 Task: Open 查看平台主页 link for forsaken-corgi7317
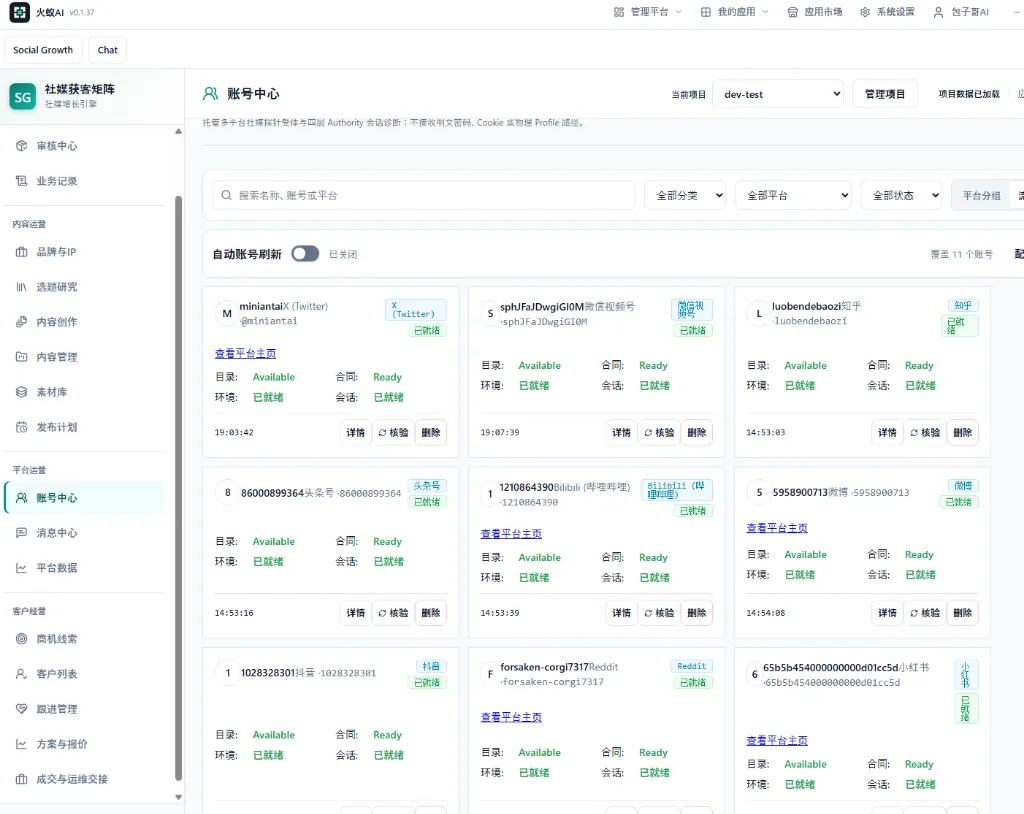[x=511, y=717]
